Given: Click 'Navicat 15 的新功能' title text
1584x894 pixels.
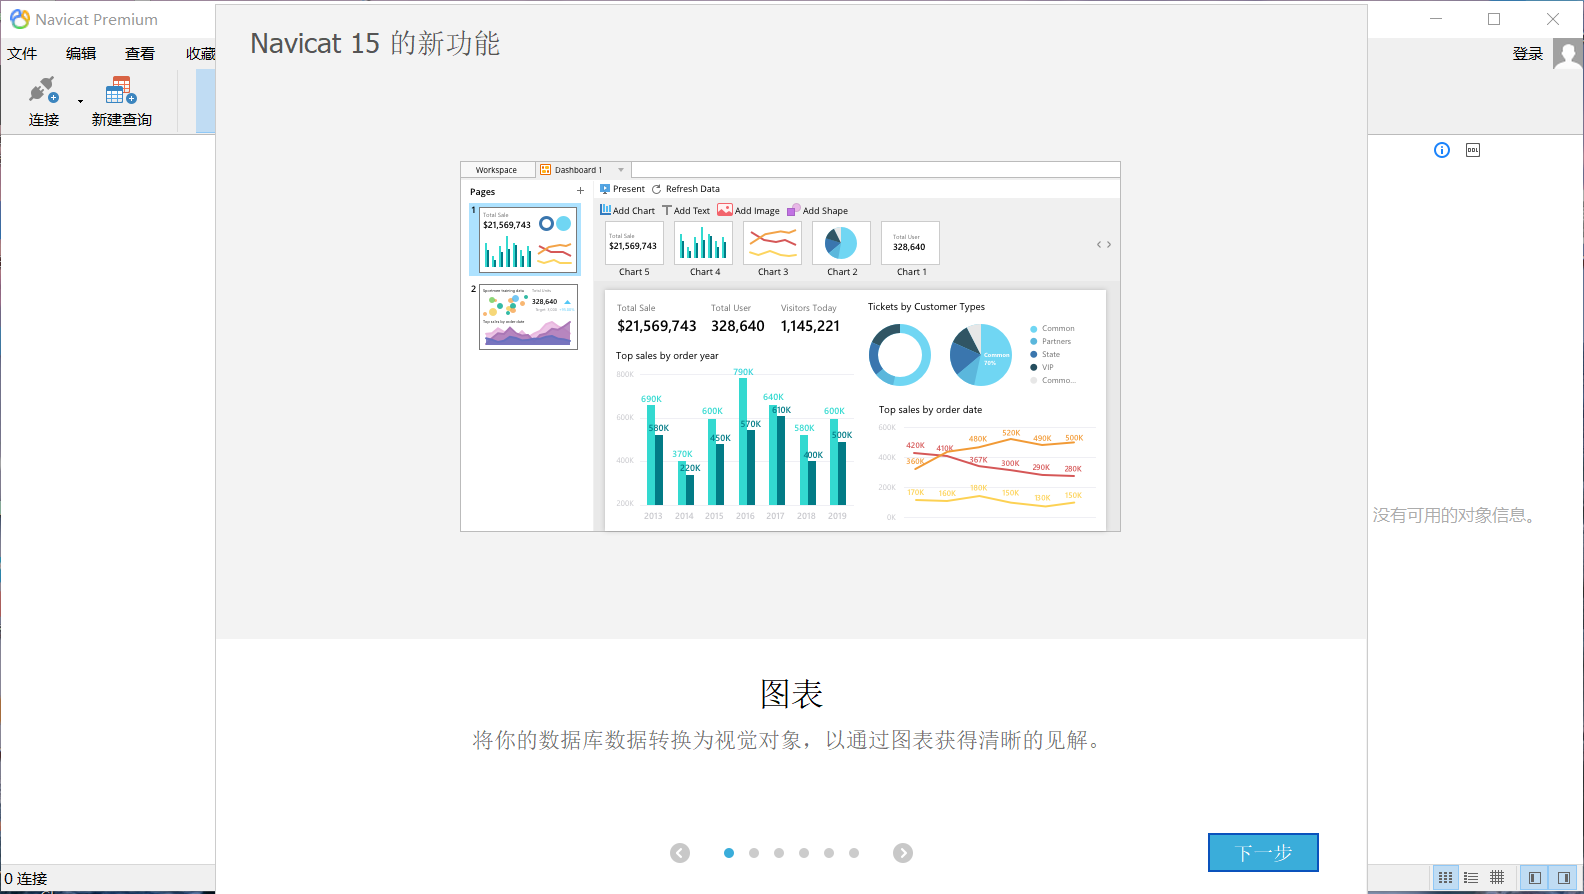Looking at the screenshot, I should [x=375, y=43].
